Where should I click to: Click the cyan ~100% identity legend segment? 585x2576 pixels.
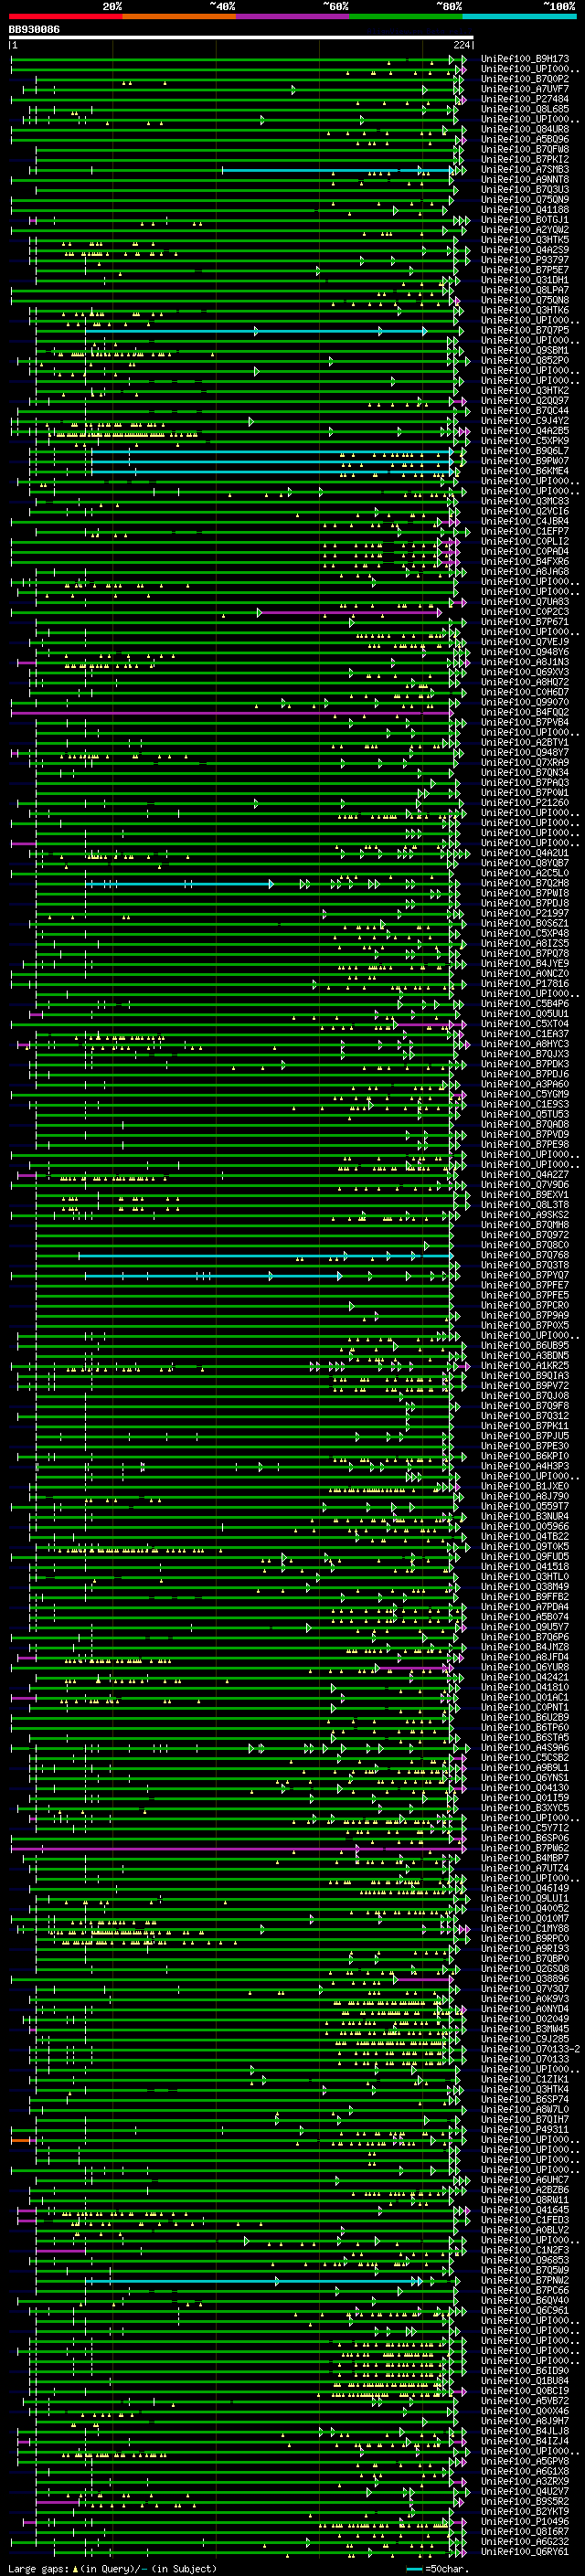point(518,16)
